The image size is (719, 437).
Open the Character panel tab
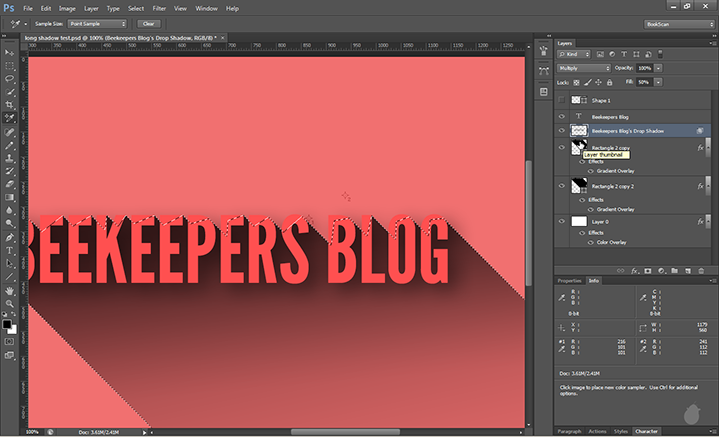(647, 431)
